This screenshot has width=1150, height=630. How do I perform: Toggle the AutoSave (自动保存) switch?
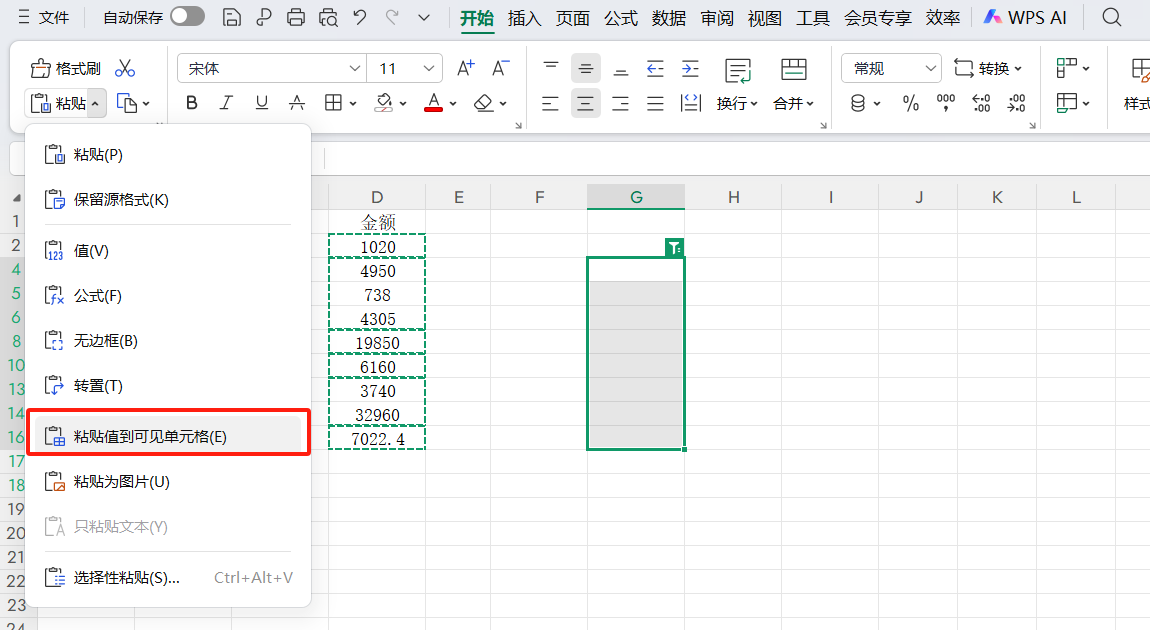(187, 17)
